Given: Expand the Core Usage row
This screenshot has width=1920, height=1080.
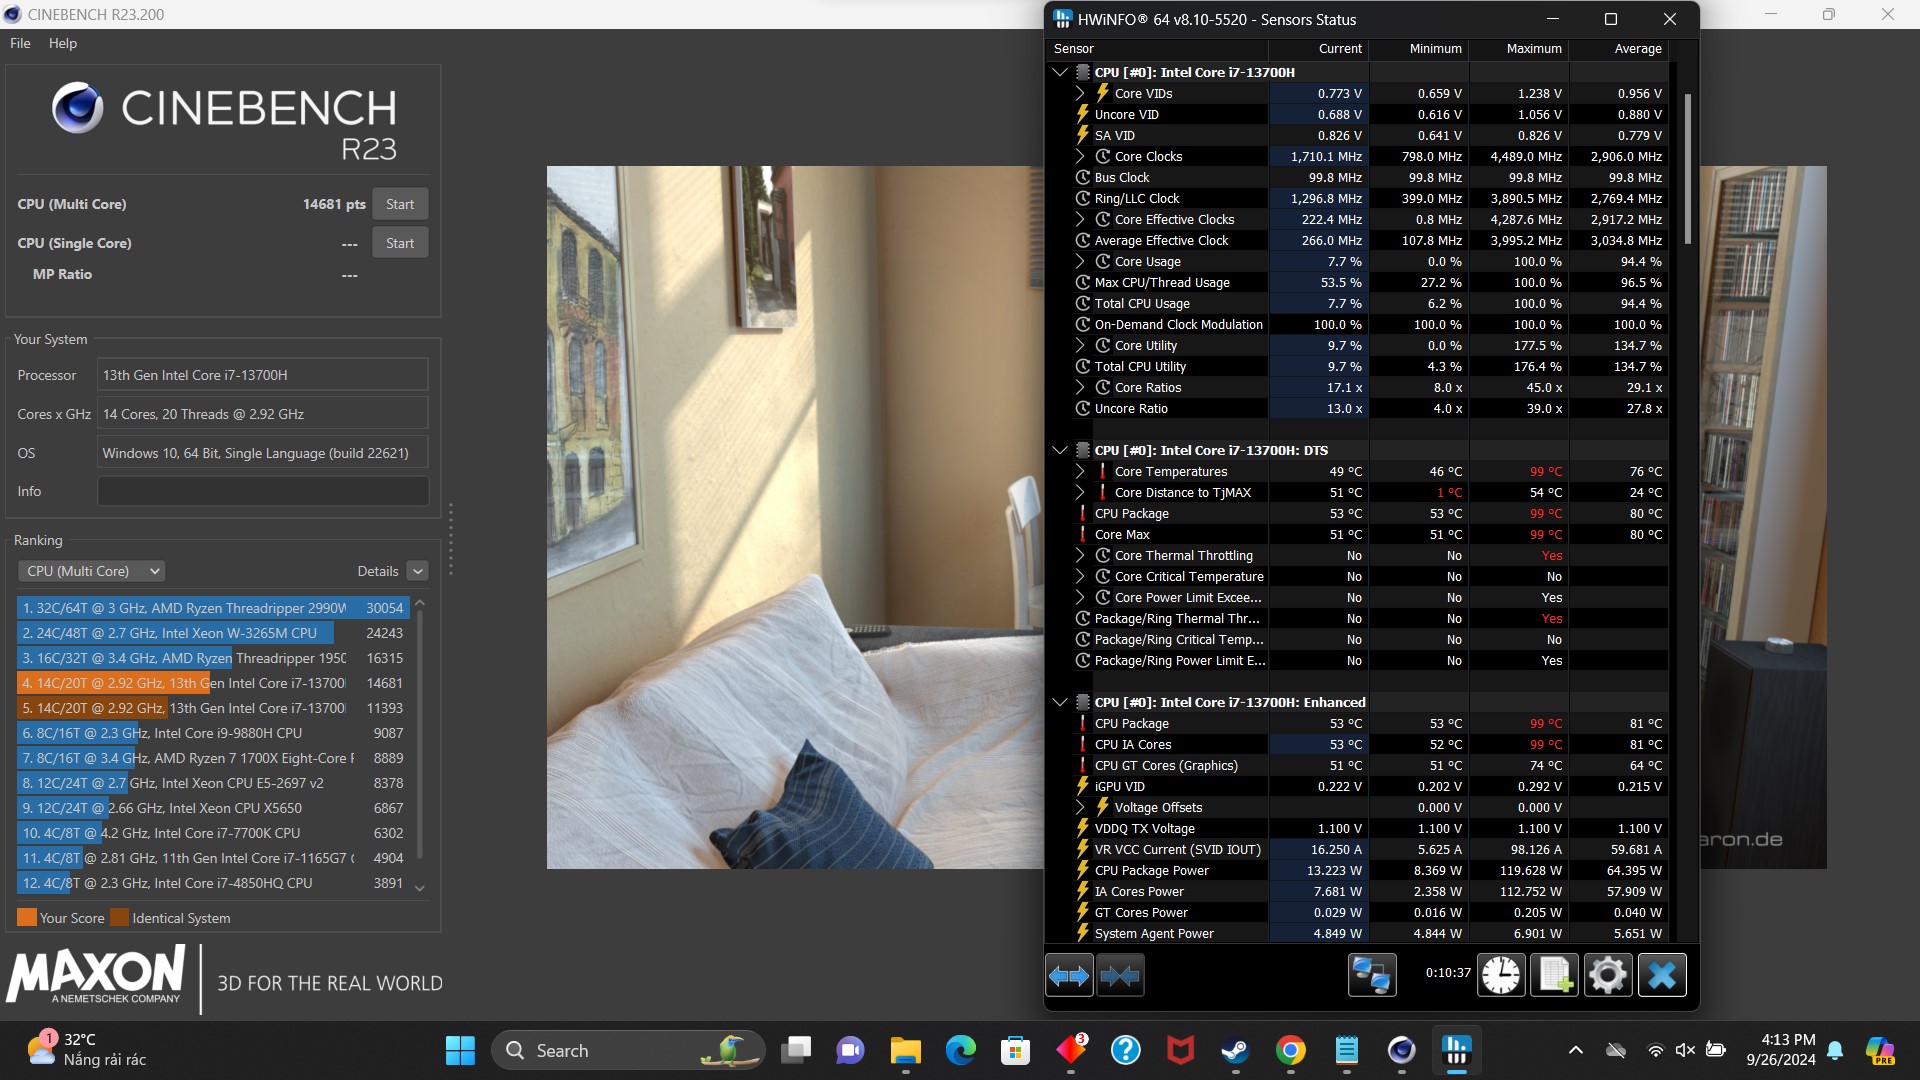Looking at the screenshot, I should coord(1080,261).
